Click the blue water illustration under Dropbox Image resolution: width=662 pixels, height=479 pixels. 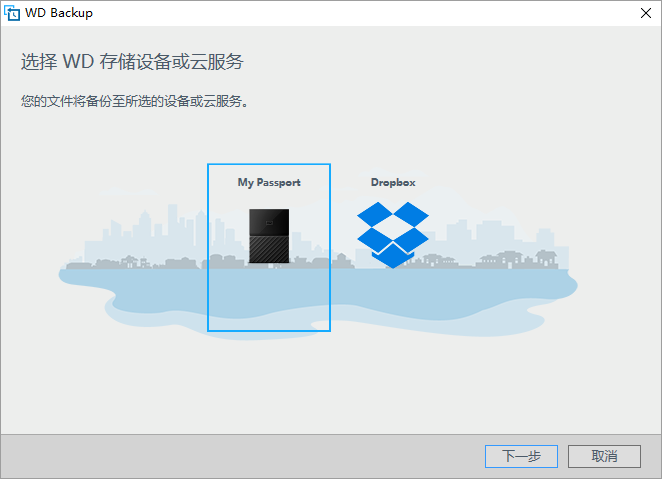[x=393, y=295]
